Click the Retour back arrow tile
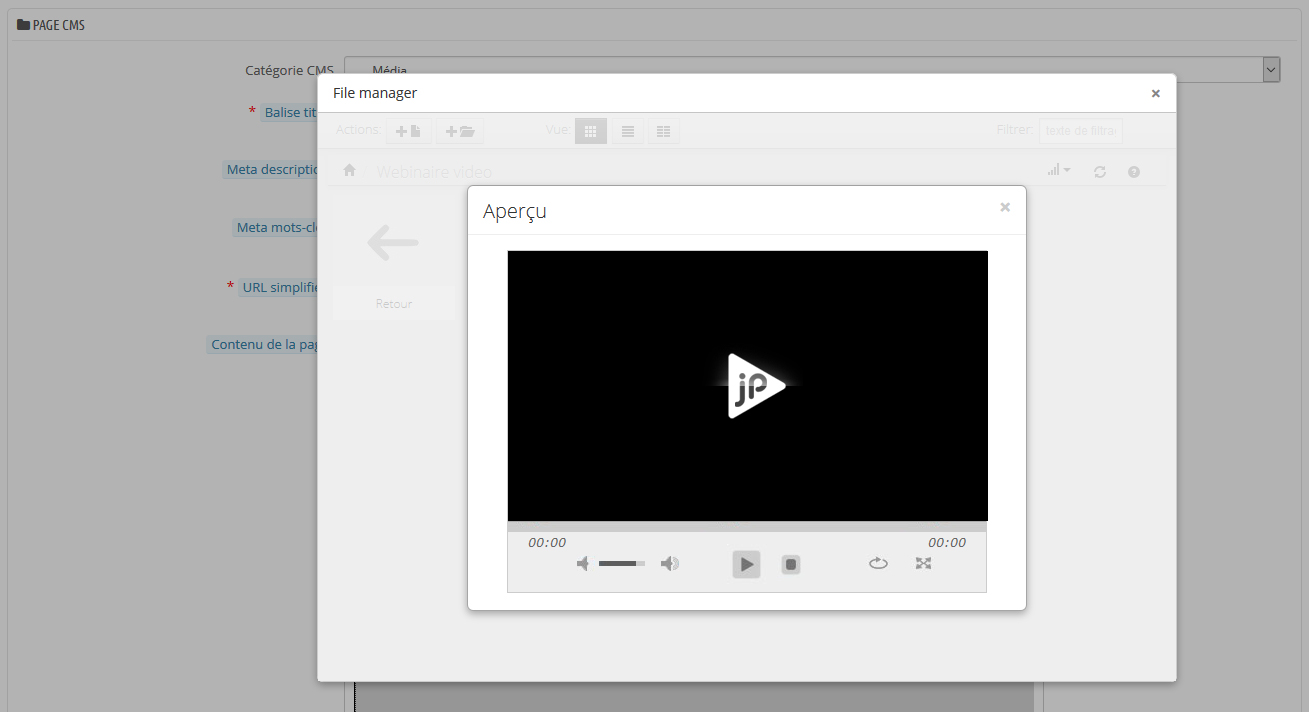Screen dimensions: 1309x712 pyautogui.click(x=393, y=243)
